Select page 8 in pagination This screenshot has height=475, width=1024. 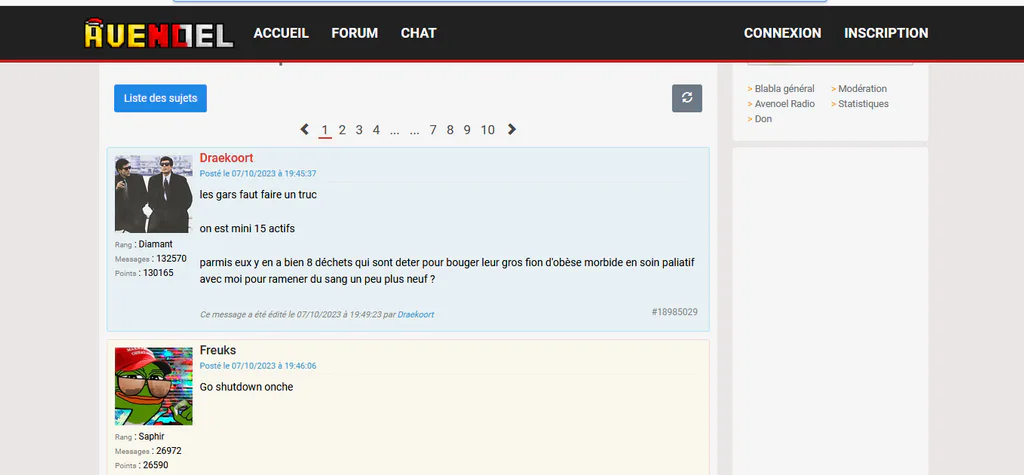[x=450, y=130]
